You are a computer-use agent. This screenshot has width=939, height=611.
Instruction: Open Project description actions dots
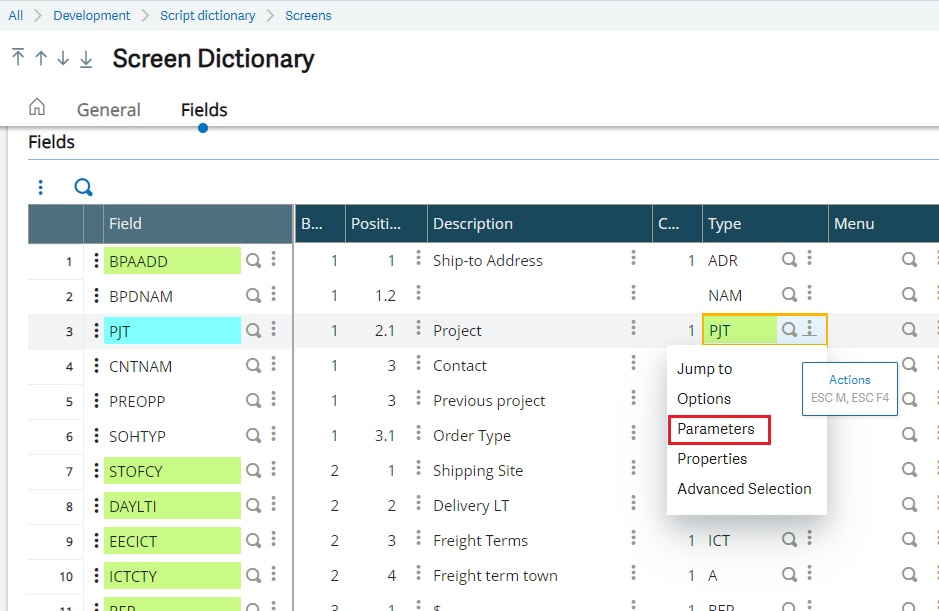(x=633, y=328)
